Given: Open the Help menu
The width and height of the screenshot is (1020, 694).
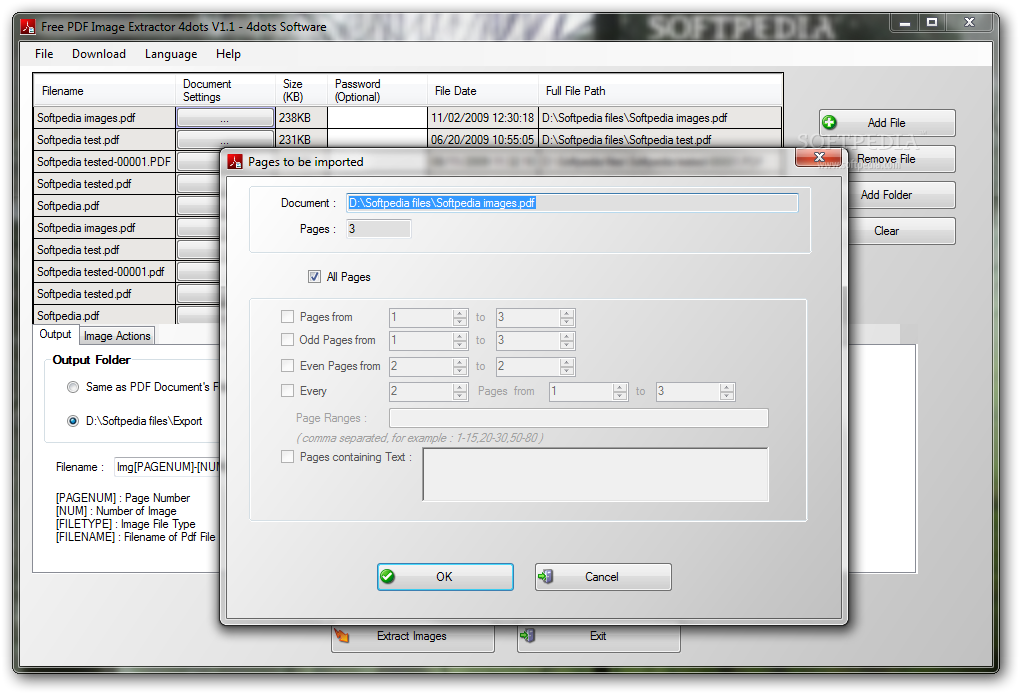Looking at the screenshot, I should coord(228,54).
